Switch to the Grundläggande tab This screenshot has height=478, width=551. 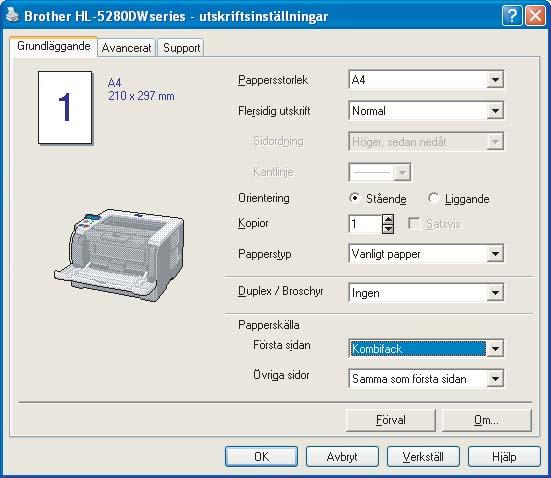(x=53, y=46)
